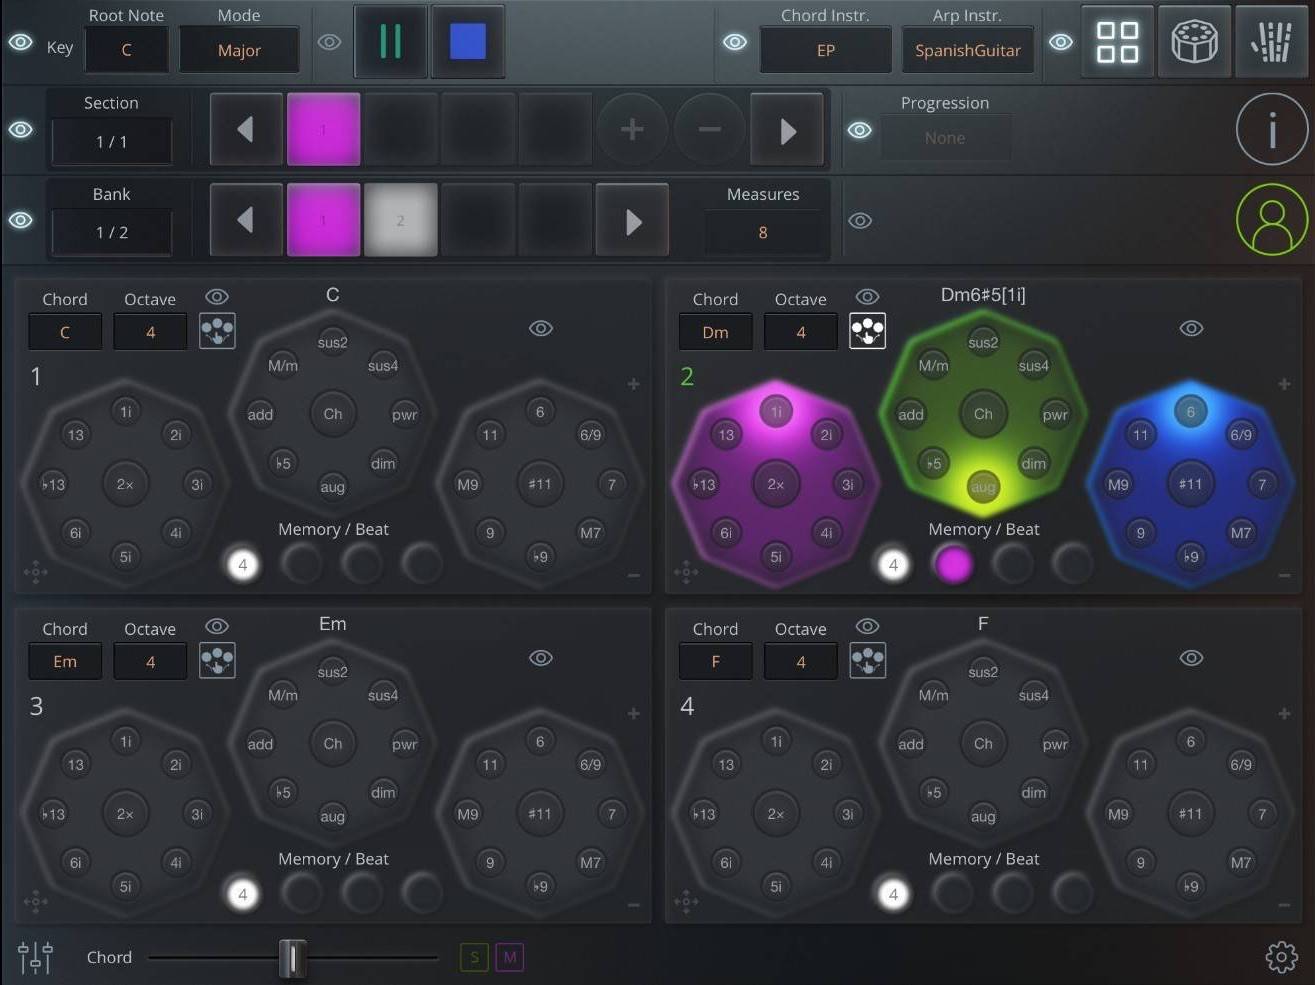Click the info button on the right
The image size is (1315, 985).
[1272, 129]
